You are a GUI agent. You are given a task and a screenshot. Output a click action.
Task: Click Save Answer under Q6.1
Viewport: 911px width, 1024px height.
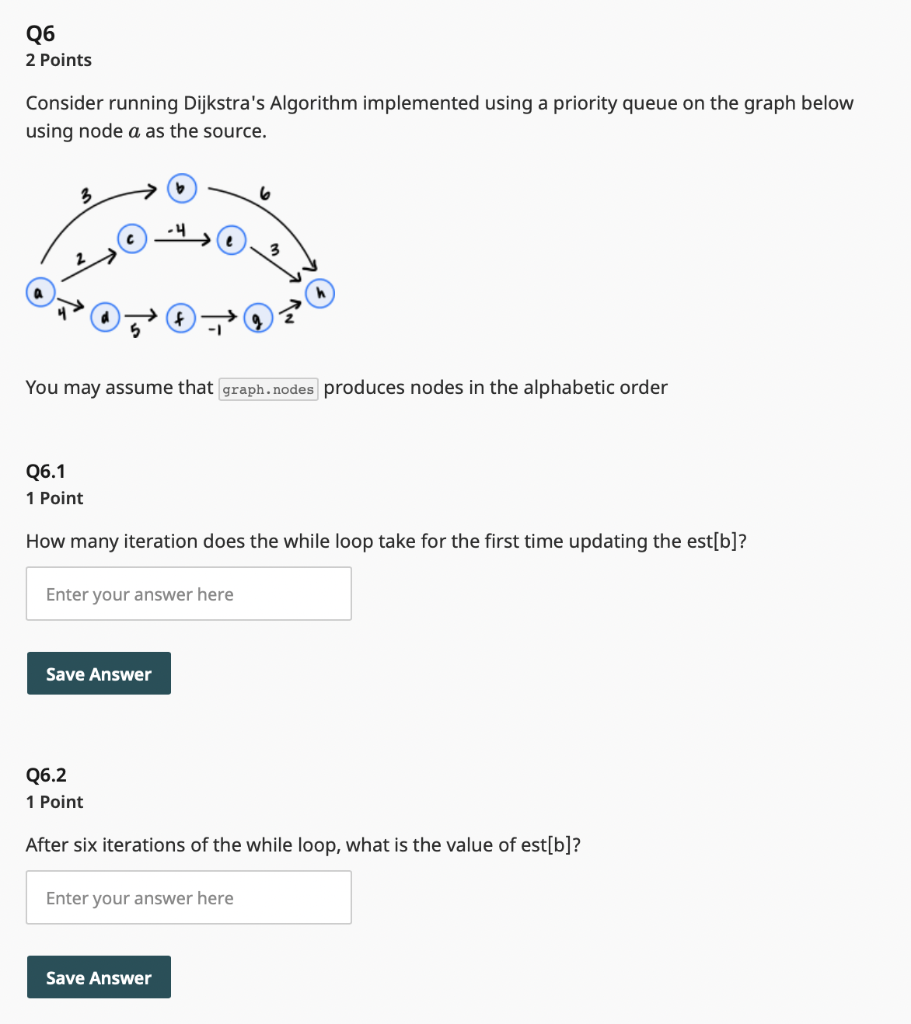(98, 673)
